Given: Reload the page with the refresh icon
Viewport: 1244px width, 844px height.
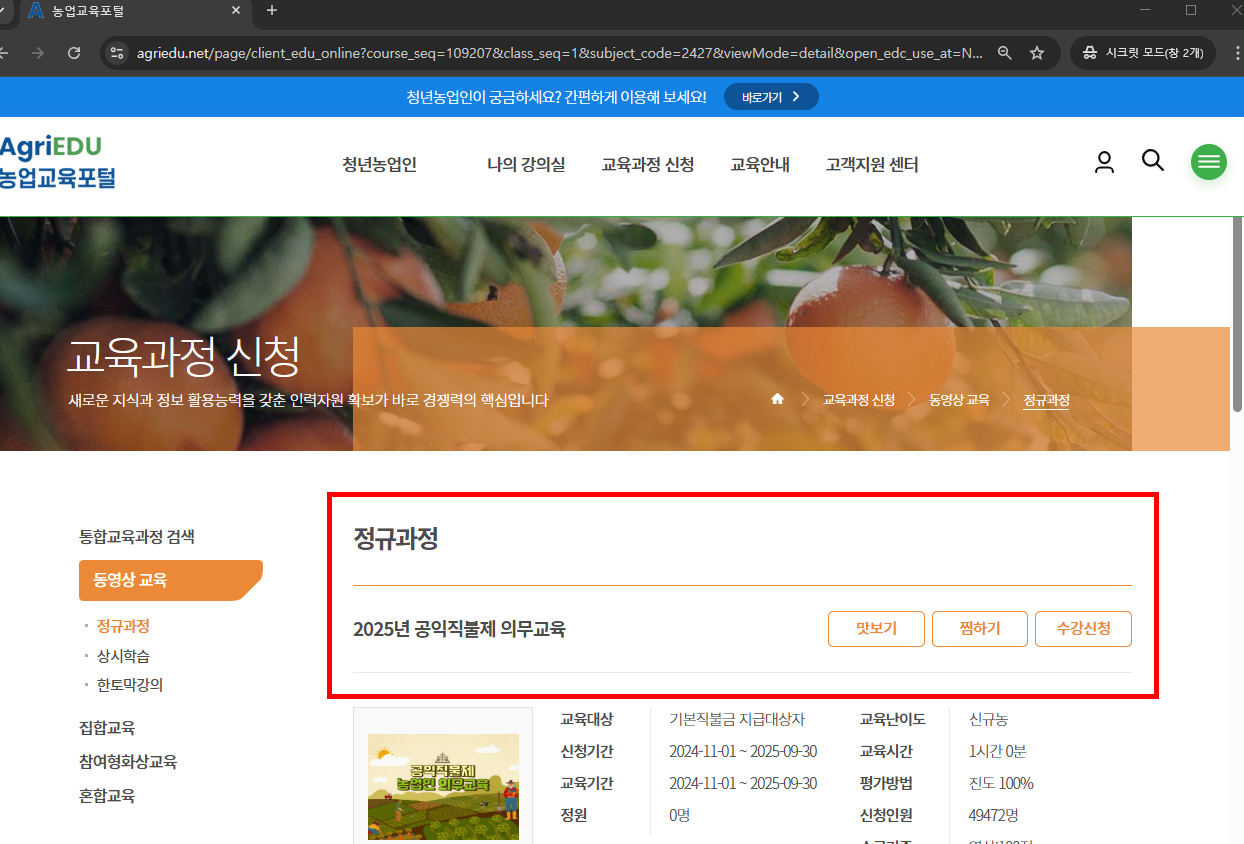Looking at the screenshot, I should coord(73,52).
